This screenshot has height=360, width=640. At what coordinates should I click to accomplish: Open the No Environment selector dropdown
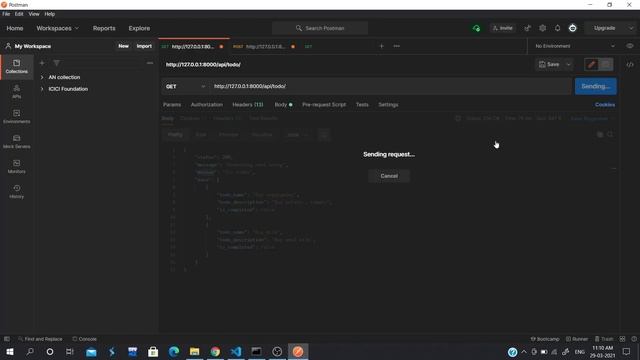[x=575, y=46]
